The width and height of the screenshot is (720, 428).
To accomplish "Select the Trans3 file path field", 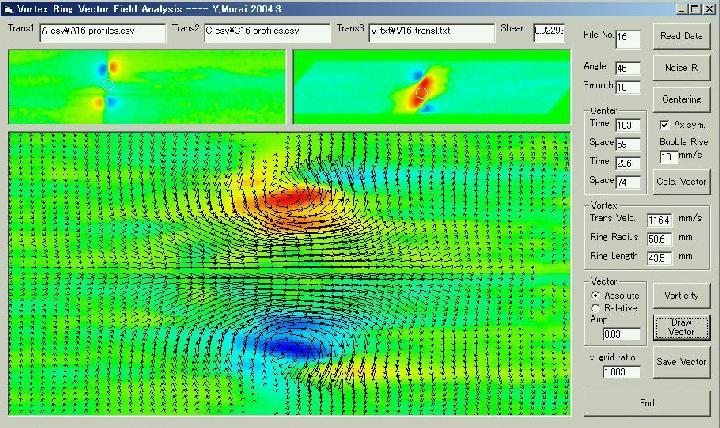I will pos(431,31).
